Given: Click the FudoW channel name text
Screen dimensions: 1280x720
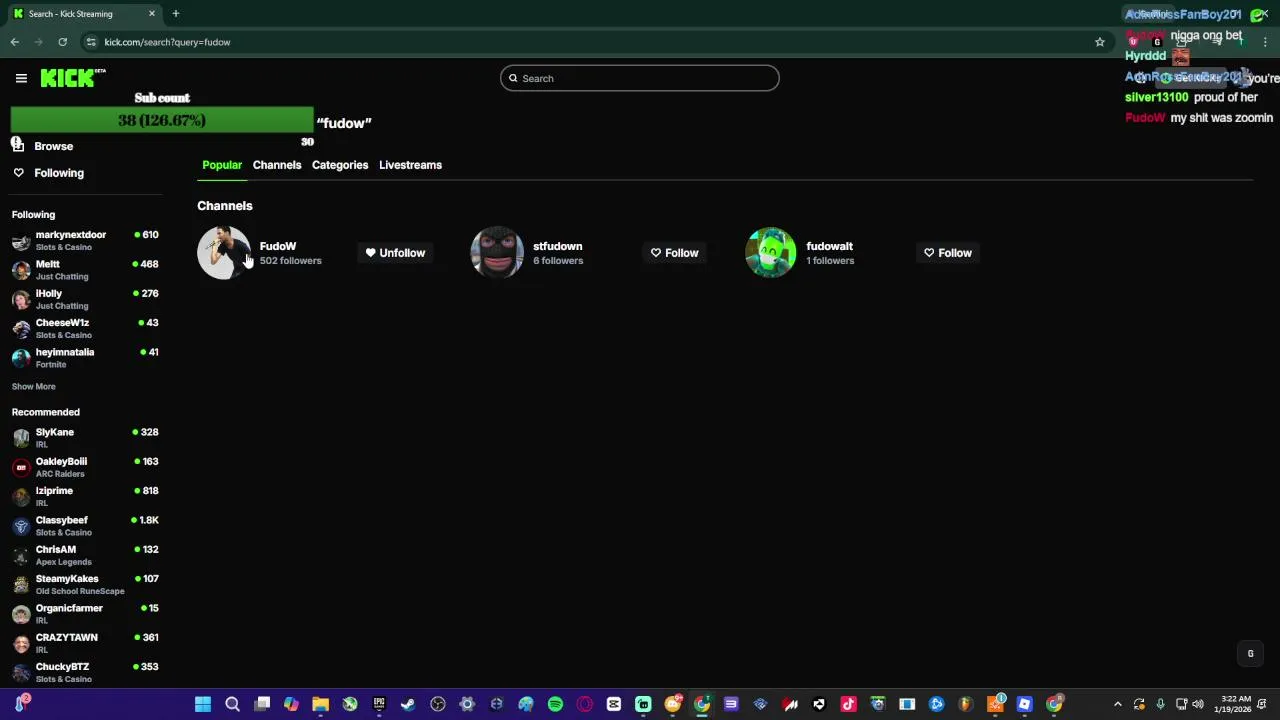Looking at the screenshot, I should tap(278, 246).
